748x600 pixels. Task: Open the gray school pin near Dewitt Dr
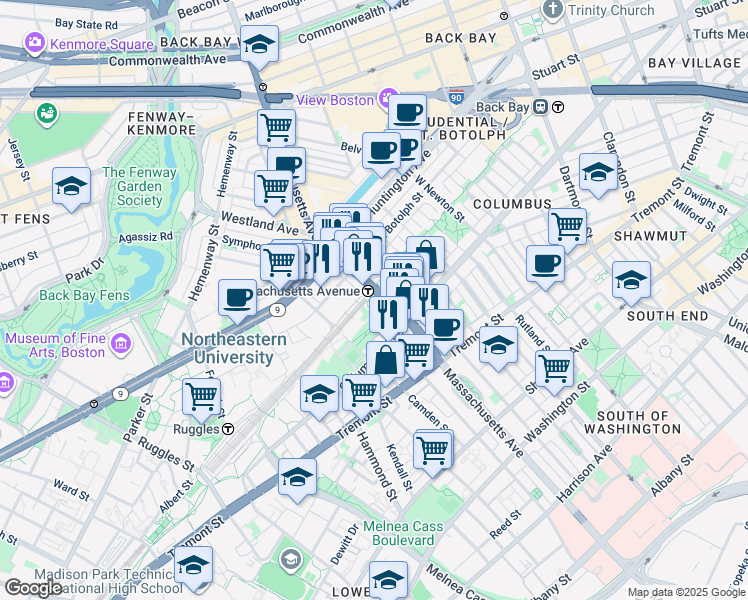(x=291, y=560)
